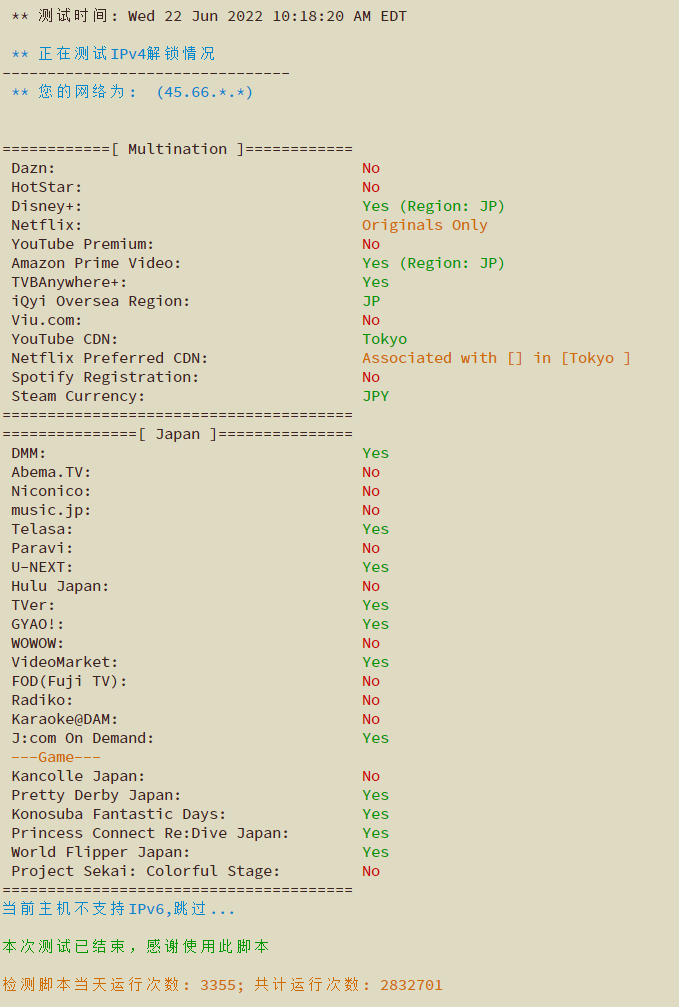Click the Netflix Preferred CDN result text
This screenshot has width=679, height=1007.
[496, 358]
